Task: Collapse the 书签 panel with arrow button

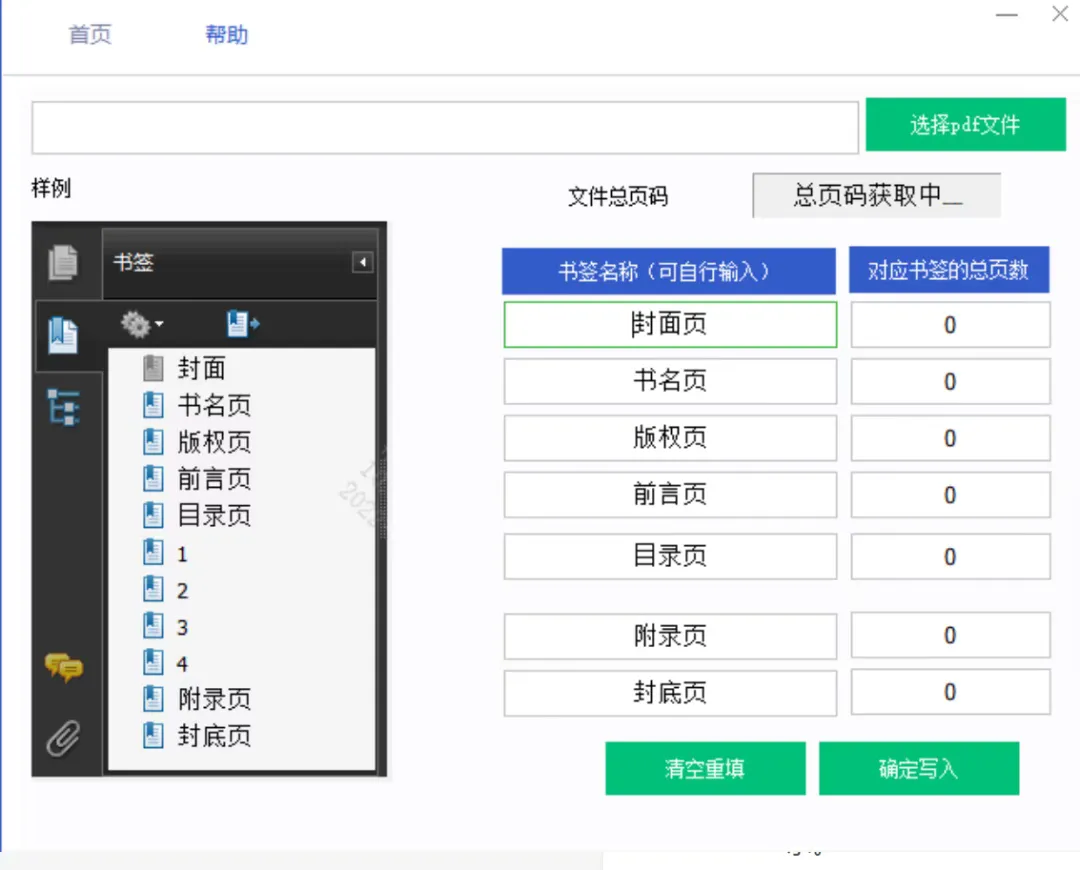Action: tap(362, 263)
